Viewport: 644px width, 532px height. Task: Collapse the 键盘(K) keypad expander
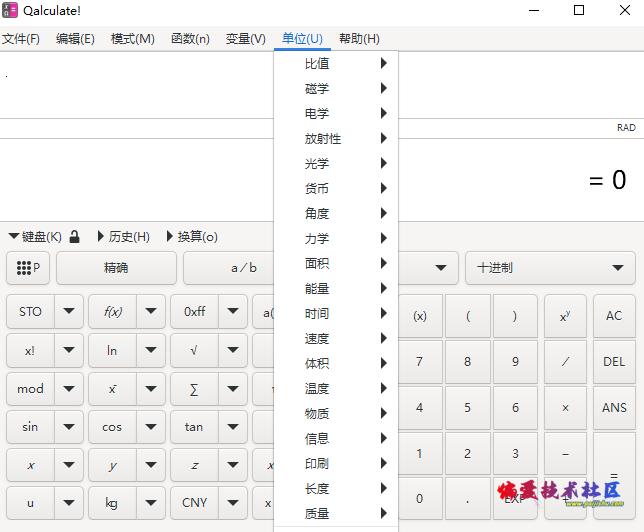pos(35,237)
